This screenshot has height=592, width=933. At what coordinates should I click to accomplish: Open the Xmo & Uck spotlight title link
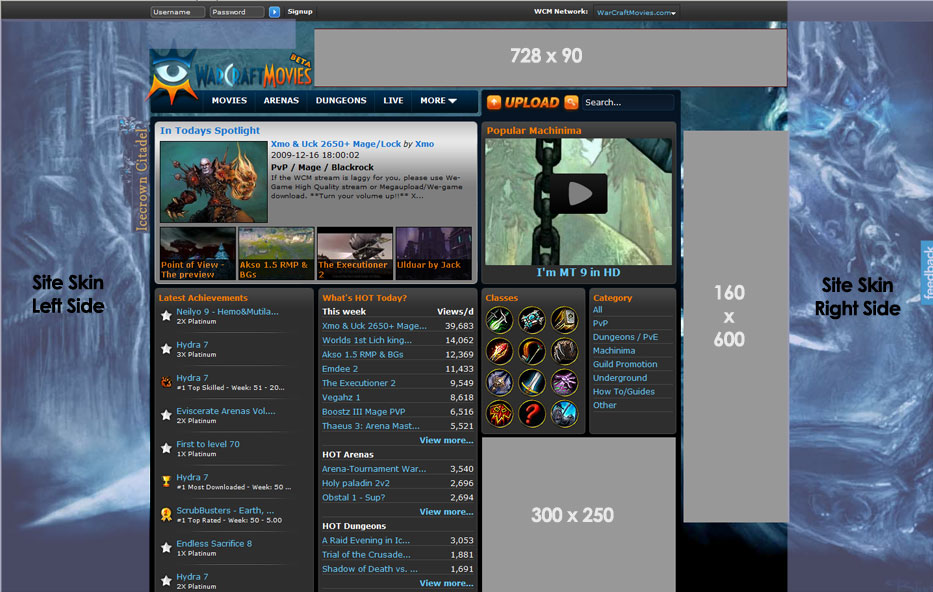336,144
